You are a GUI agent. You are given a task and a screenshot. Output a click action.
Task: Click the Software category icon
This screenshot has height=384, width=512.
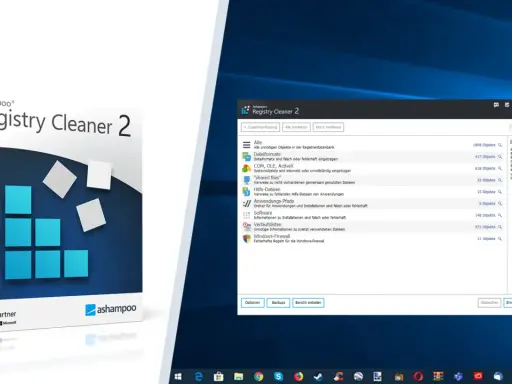point(246,215)
